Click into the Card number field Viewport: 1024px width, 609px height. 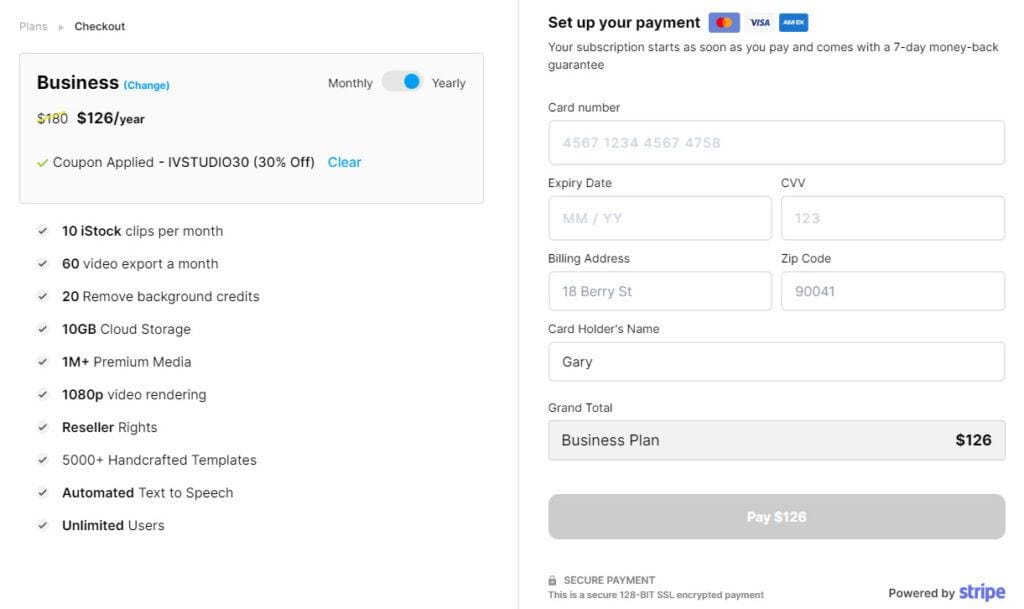776,142
